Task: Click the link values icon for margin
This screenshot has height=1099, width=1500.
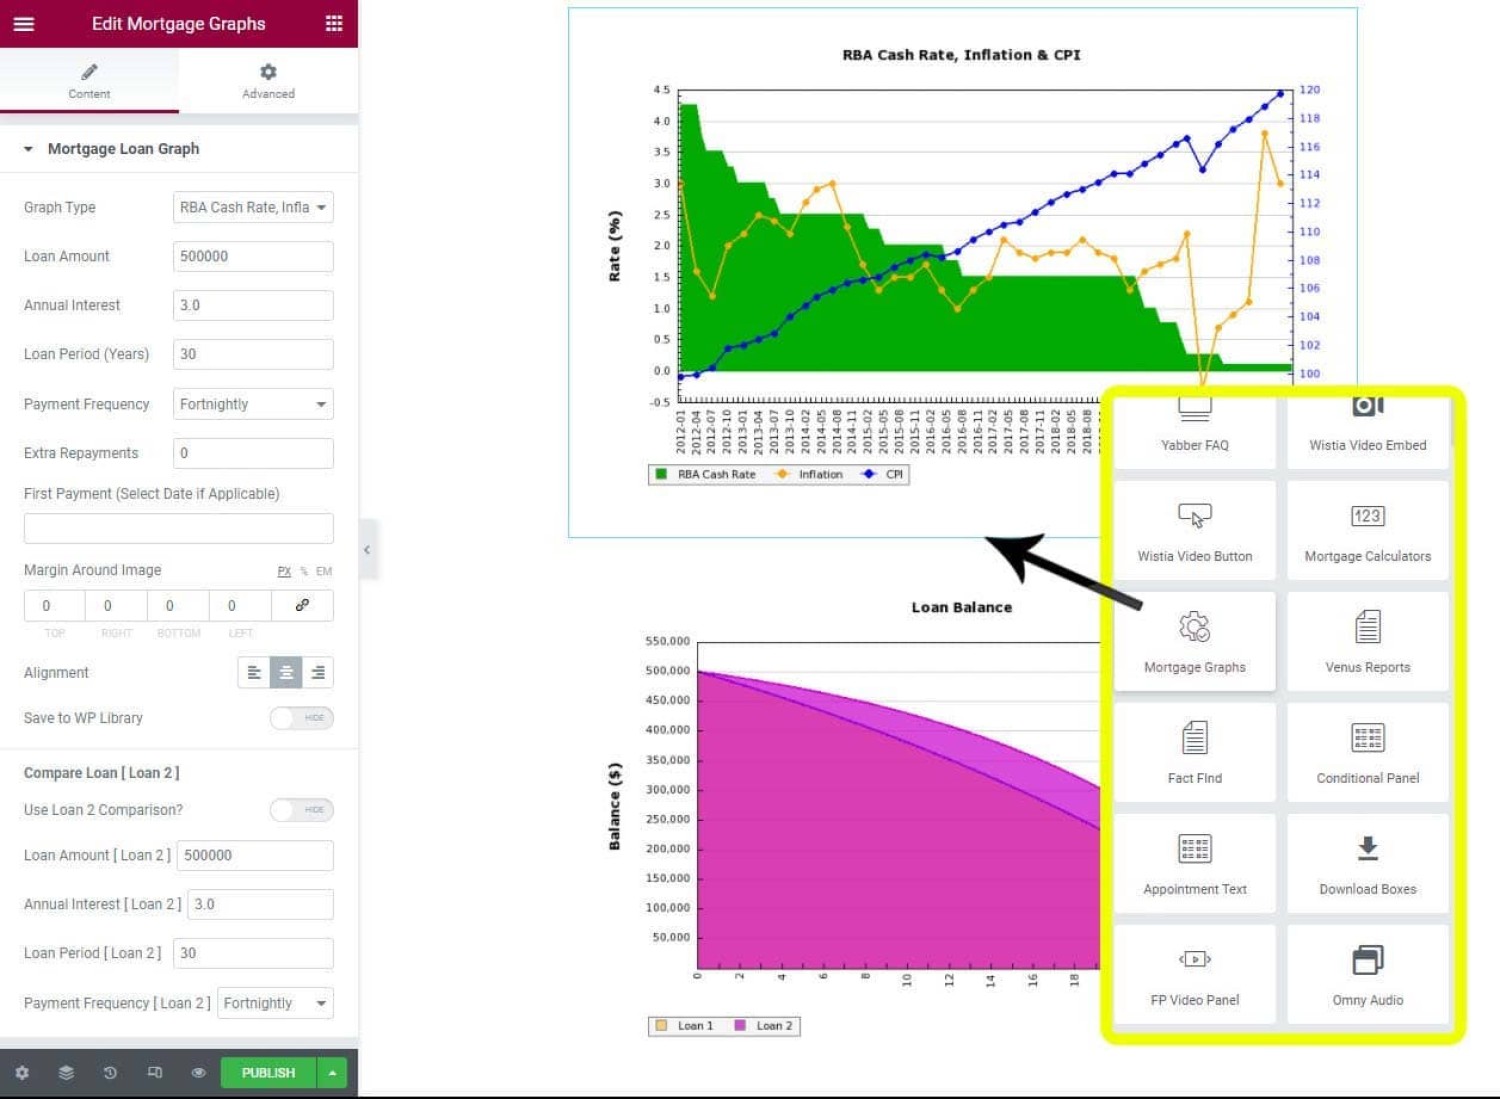Action: pos(302,605)
